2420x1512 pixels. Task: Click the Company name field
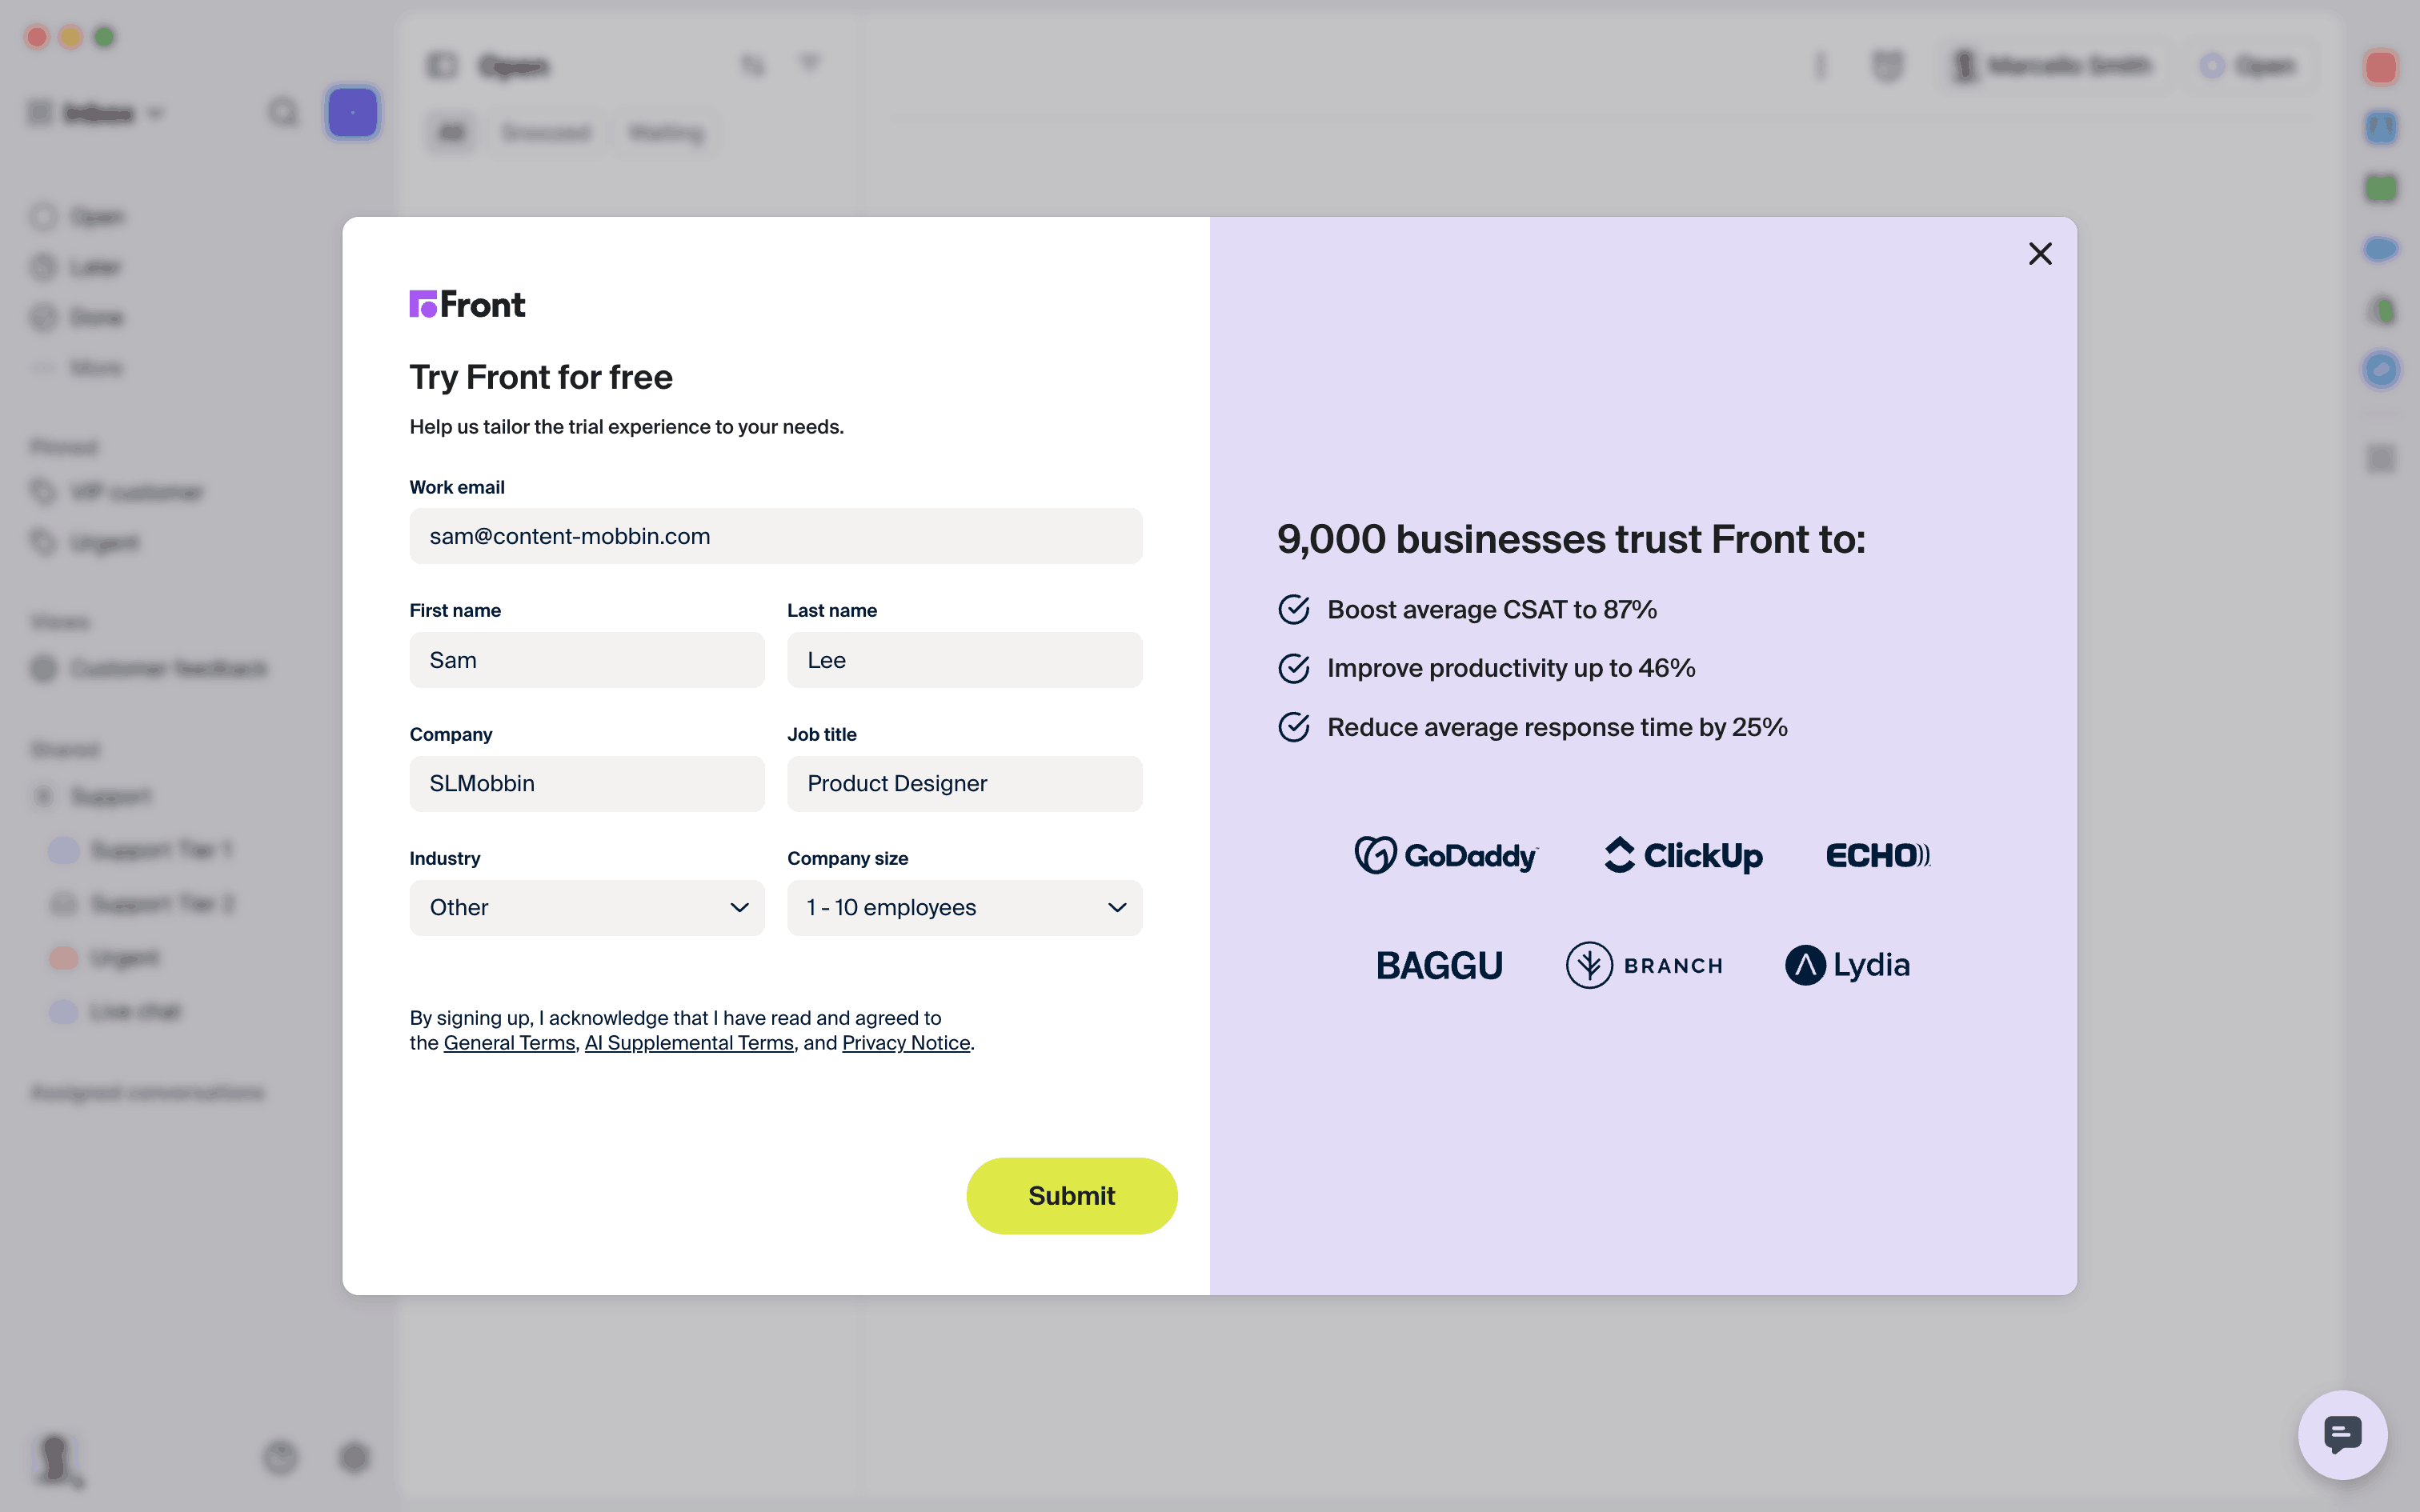pos(587,784)
